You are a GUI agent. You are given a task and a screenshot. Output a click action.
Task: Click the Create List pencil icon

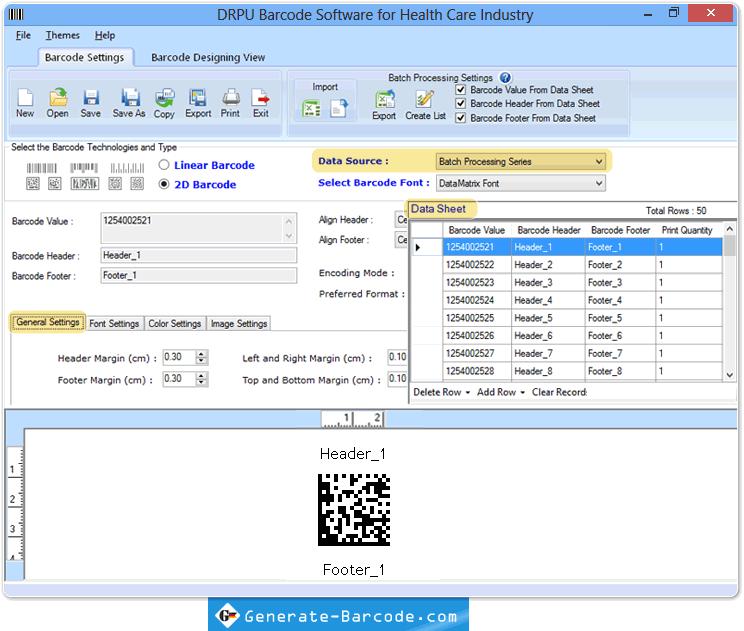(x=425, y=100)
